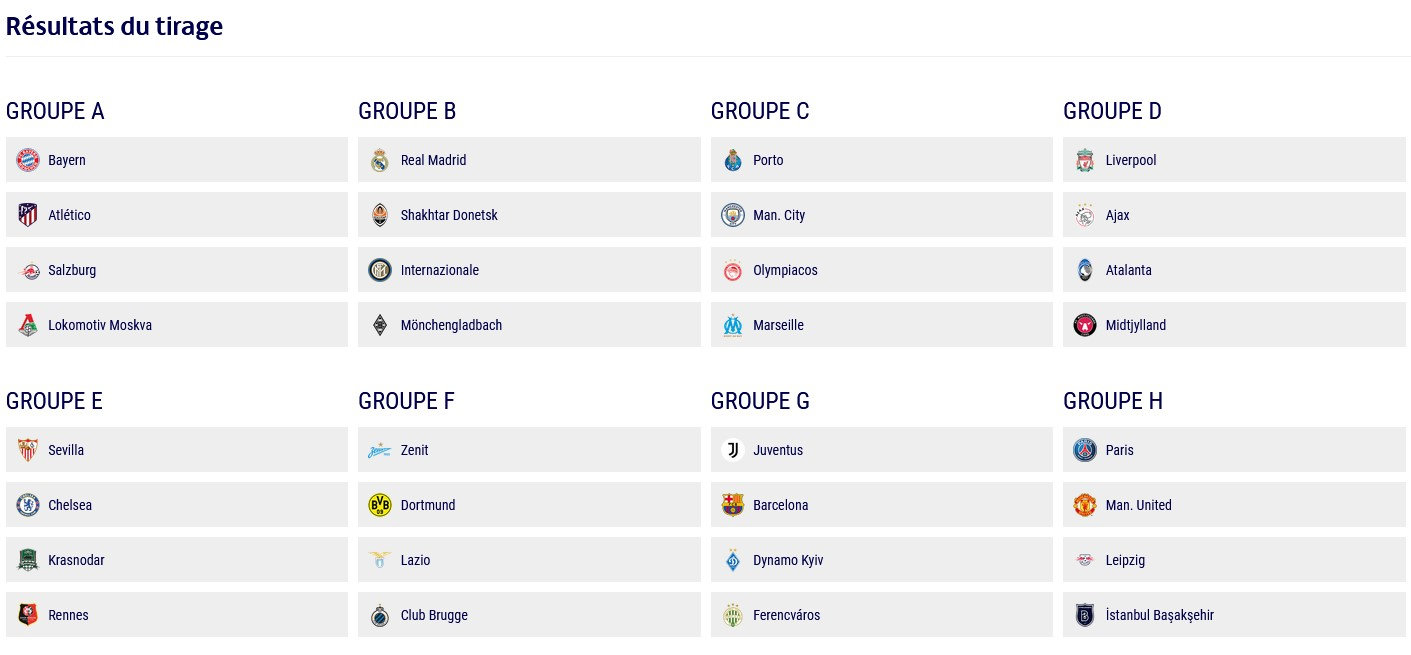
Task: Click the Internazionale badge icon
Action: (380, 270)
